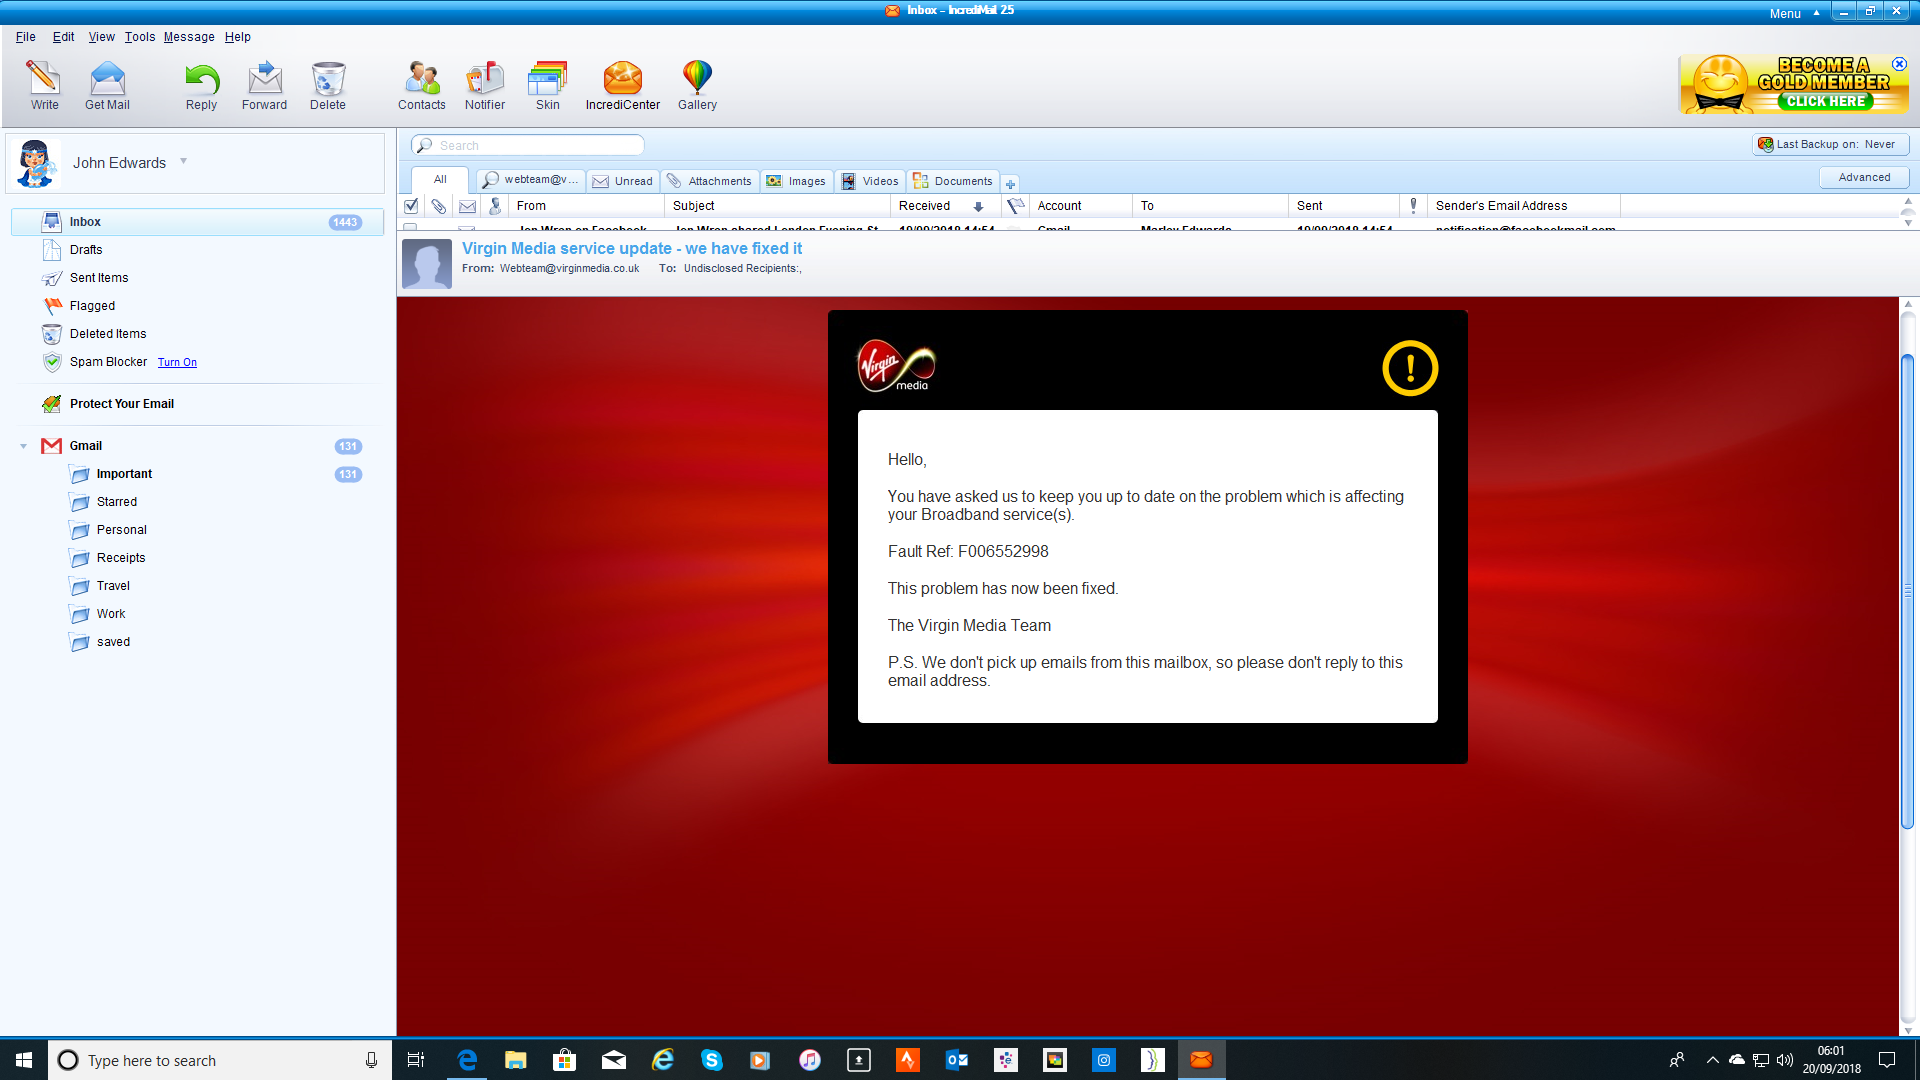The width and height of the screenshot is (1920, 1080).
Task: Click the contact person column header
Action: point(495,206)
